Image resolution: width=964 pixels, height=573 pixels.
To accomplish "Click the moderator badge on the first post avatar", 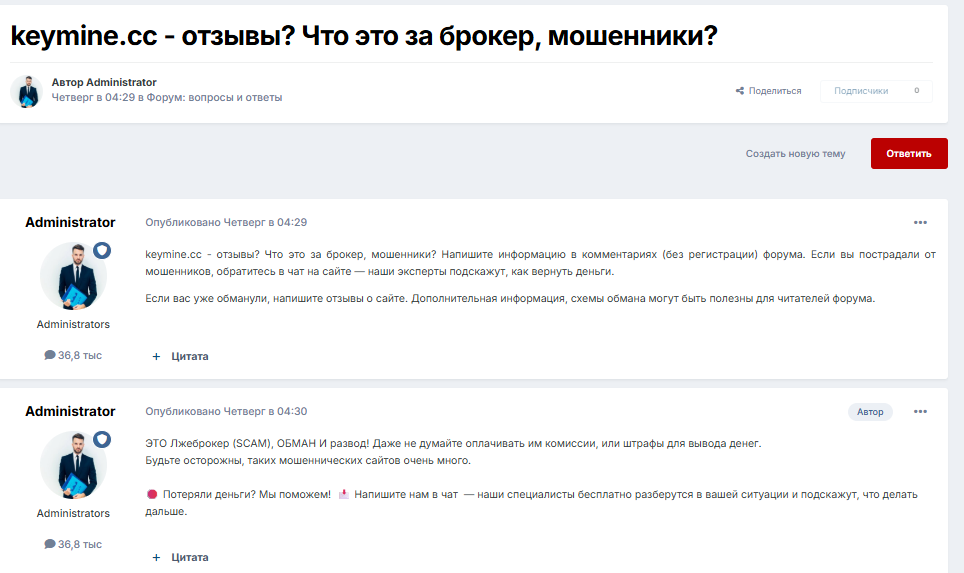I will tap(102, 250).
